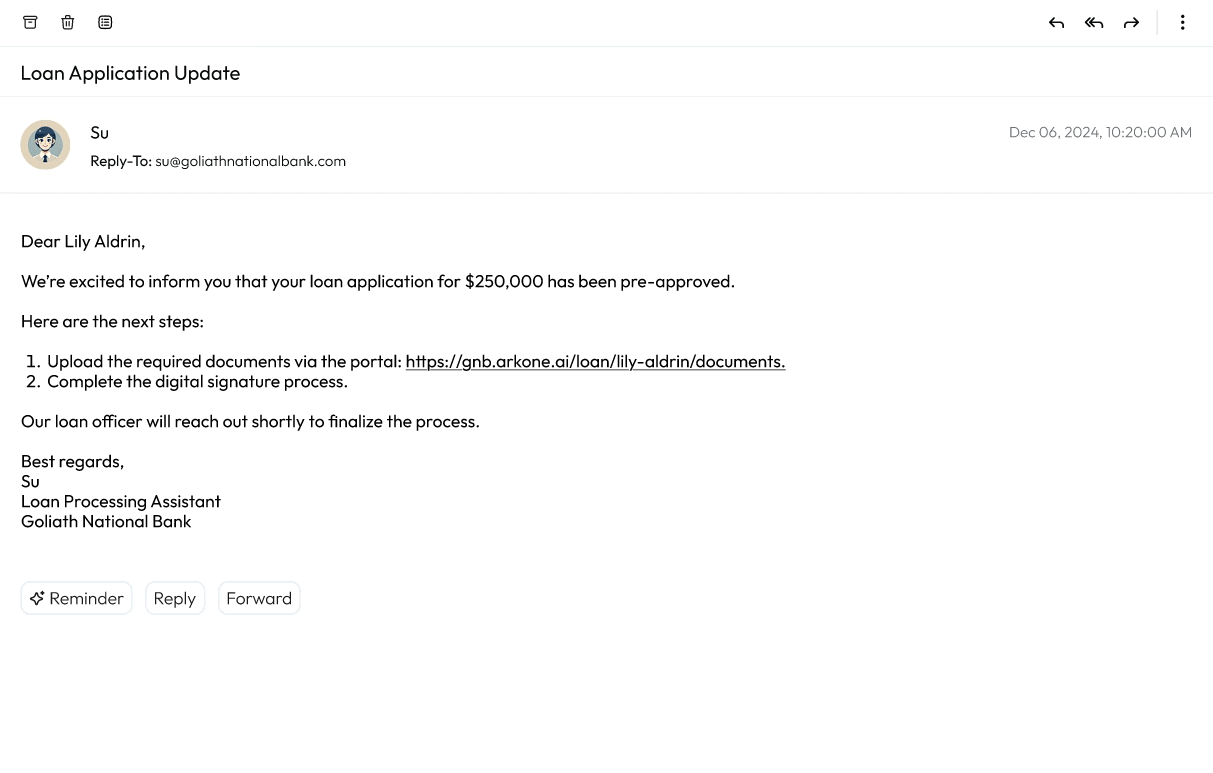Click the Loan Application Update subject line
The height and width of the screenshot is (773, 1213).
130,73
